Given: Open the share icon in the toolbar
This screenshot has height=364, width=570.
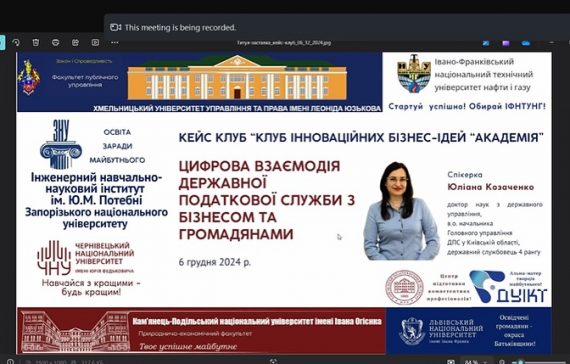Looking at the screenshot, I should click(75, 43).
